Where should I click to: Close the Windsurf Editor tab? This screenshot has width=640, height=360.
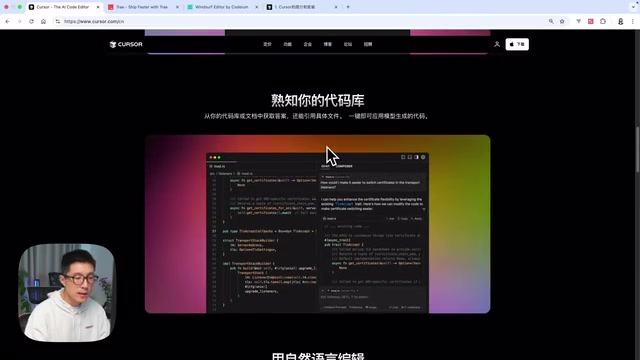(256, 7)
